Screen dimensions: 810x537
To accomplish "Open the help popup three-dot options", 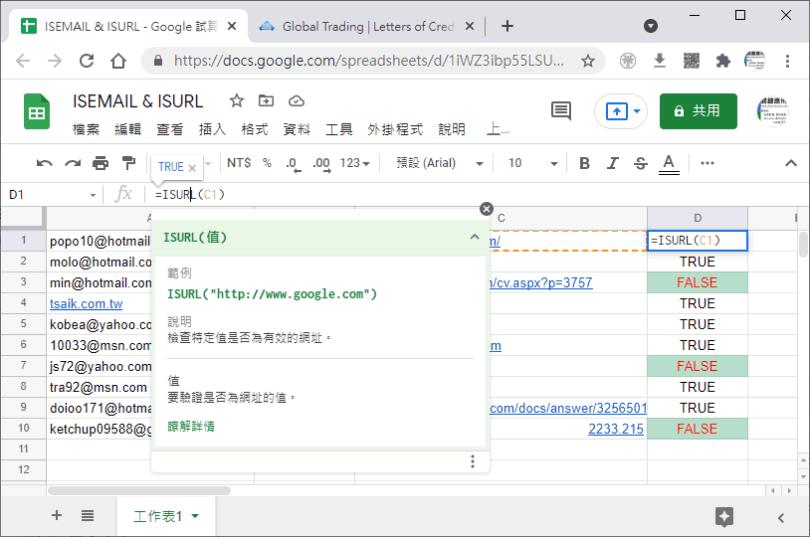I will tap(472, 461).
